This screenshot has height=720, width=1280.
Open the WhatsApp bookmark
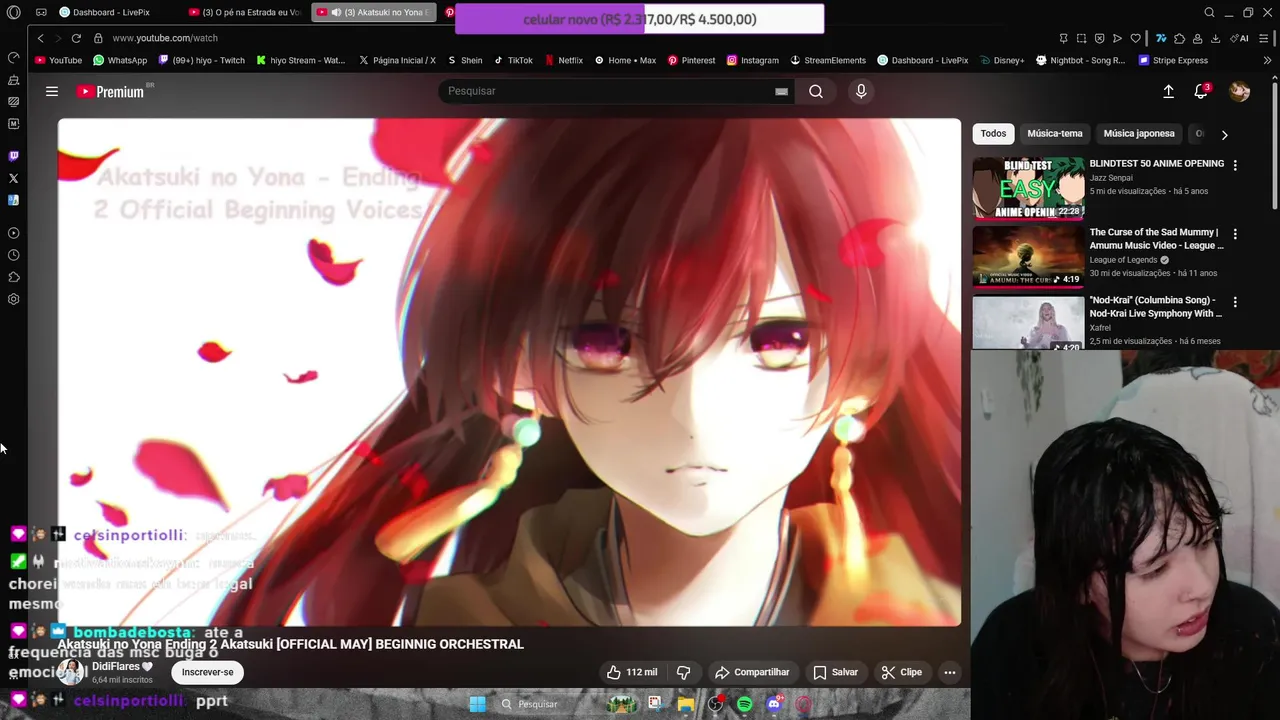coord(119,60)
